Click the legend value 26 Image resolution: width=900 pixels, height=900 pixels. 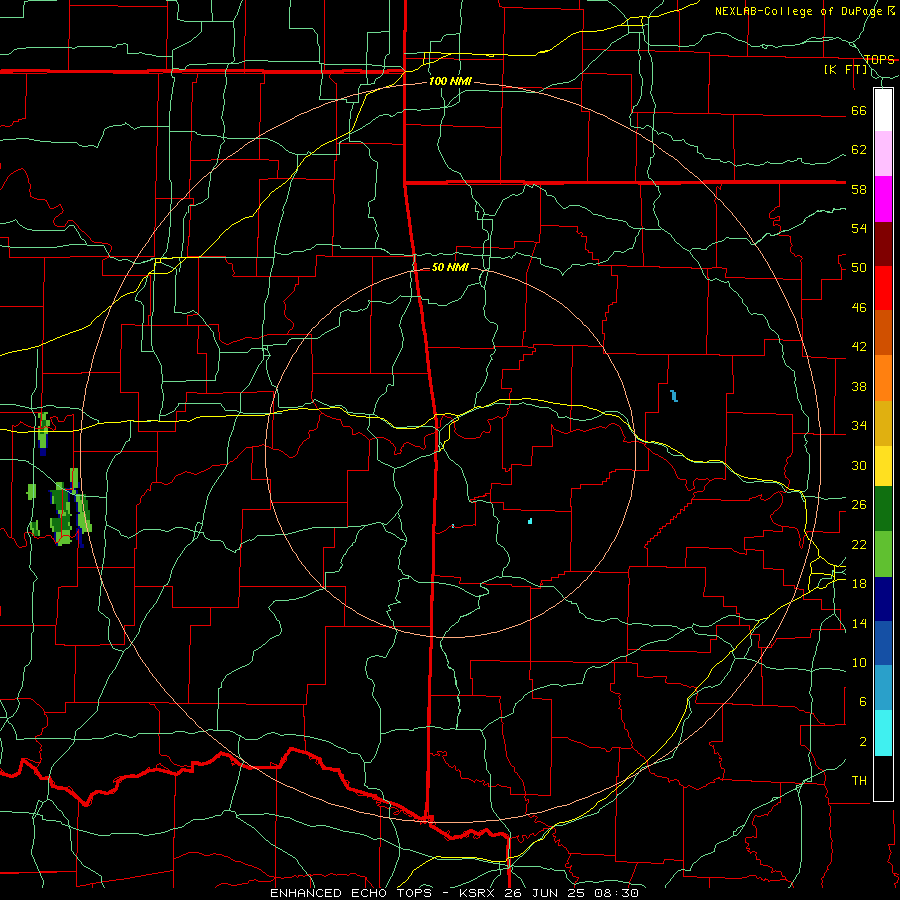click(x=859, y=505)
